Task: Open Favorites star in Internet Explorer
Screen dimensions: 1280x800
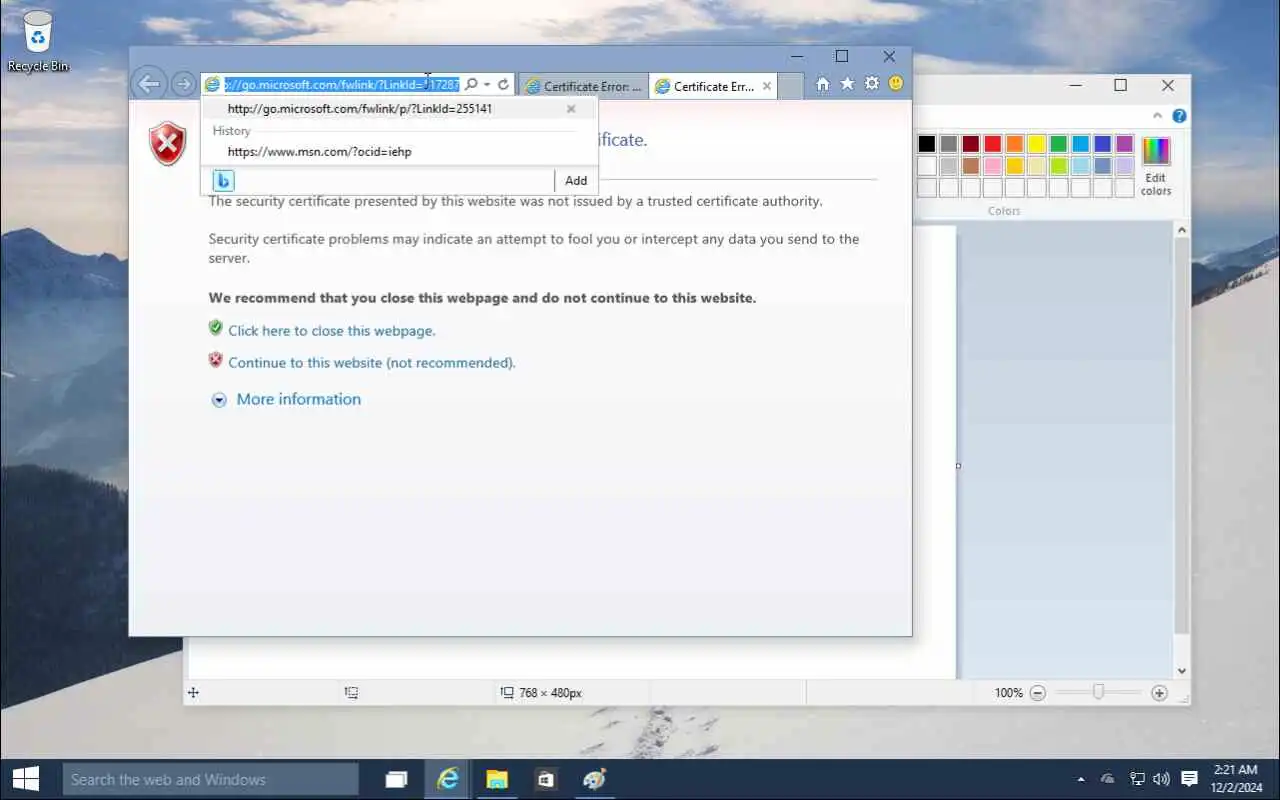Action: 847,84
